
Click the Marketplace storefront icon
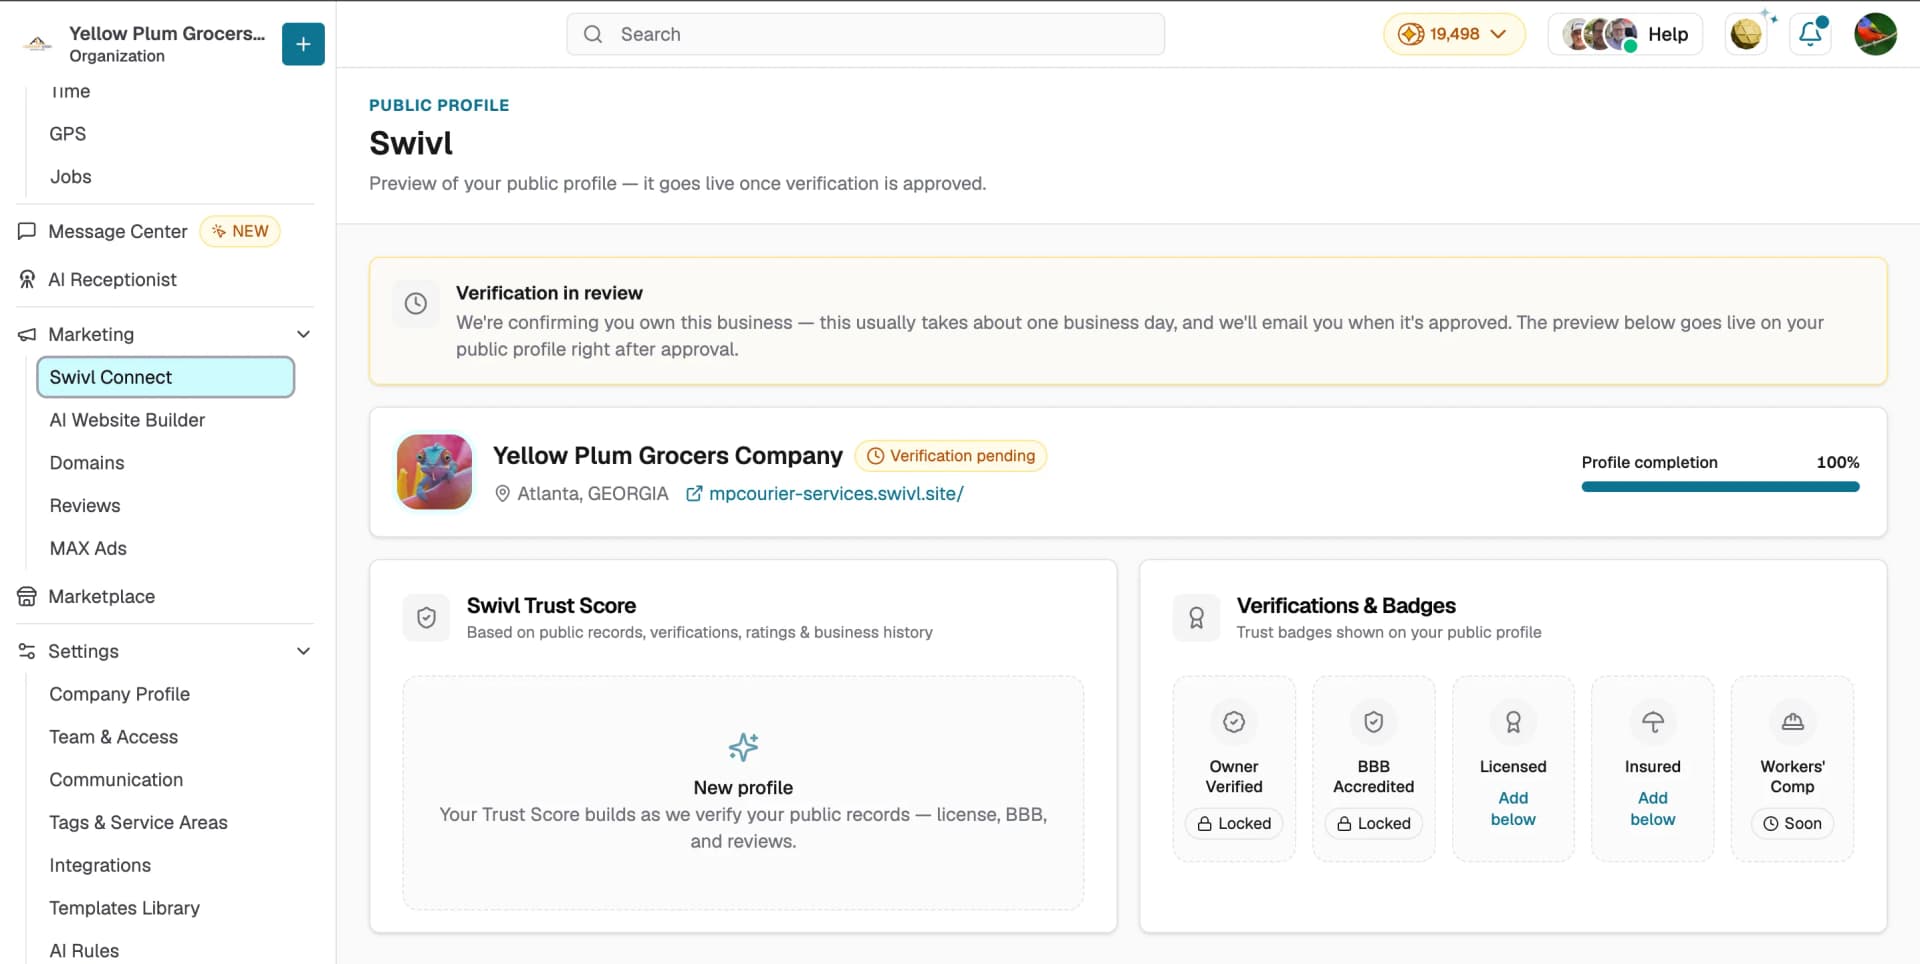click(27, 597)
